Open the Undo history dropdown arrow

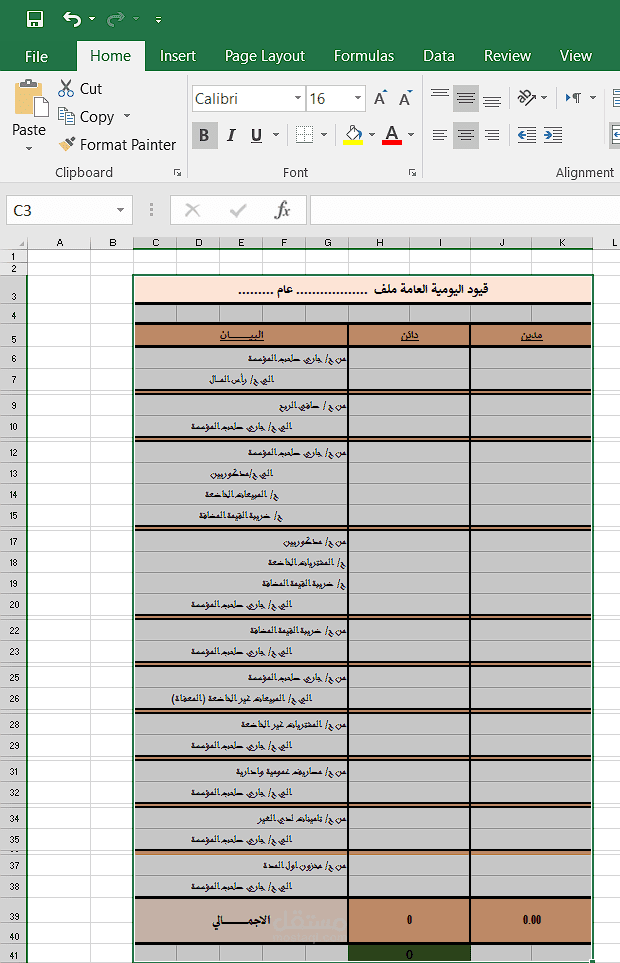pyautogui.click(x=92, y=20)
